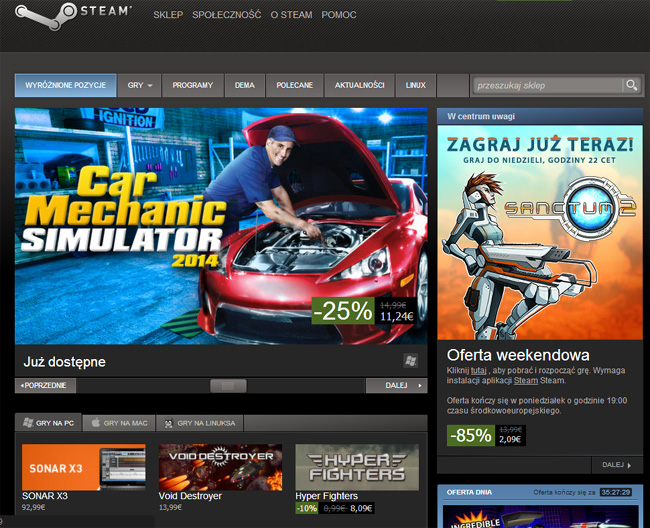Click the -85% weekend offer price badge
The image size is (650, 528).
[486, 435]
